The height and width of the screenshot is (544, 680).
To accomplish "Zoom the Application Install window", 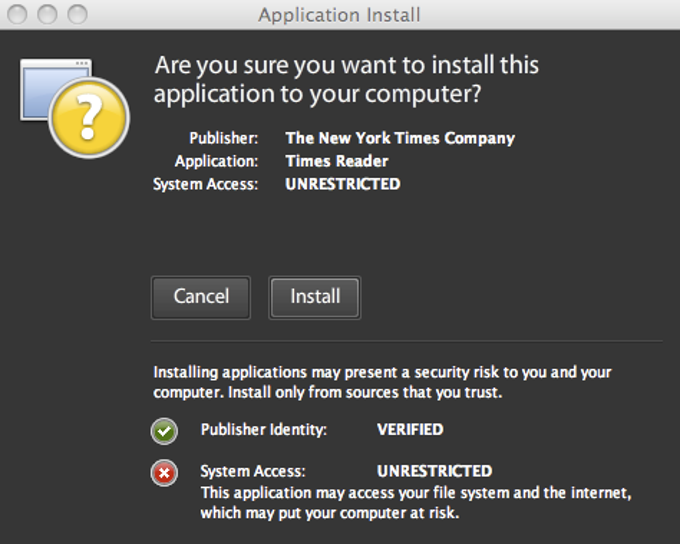I will [x=77, y=14].
